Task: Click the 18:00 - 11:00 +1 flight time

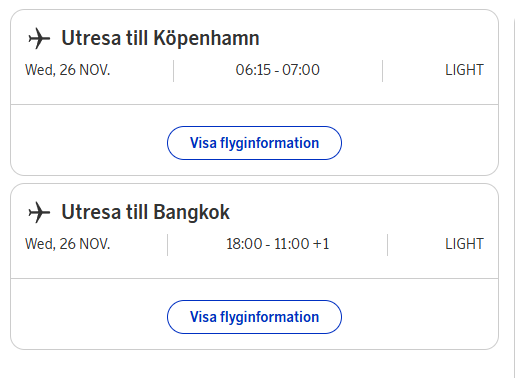Action: point(278,244)
